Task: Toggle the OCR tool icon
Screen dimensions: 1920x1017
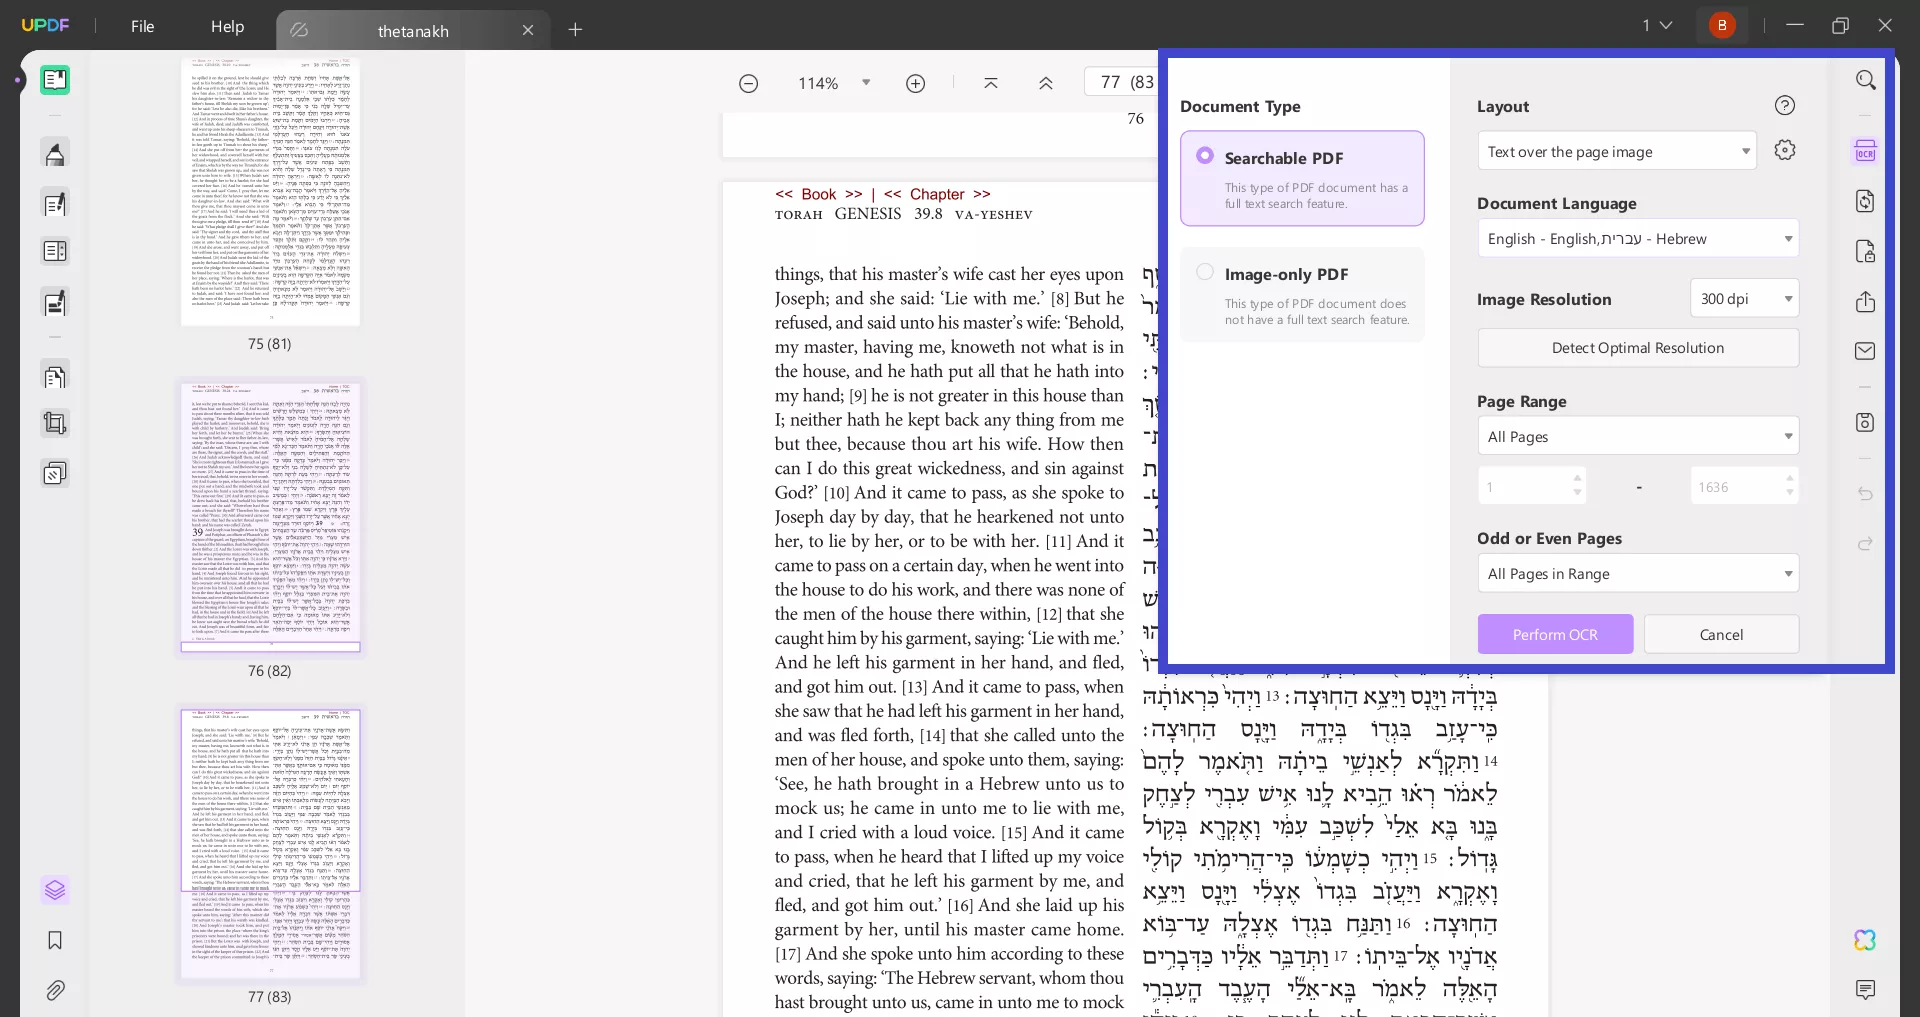Action: point(1866,151)
